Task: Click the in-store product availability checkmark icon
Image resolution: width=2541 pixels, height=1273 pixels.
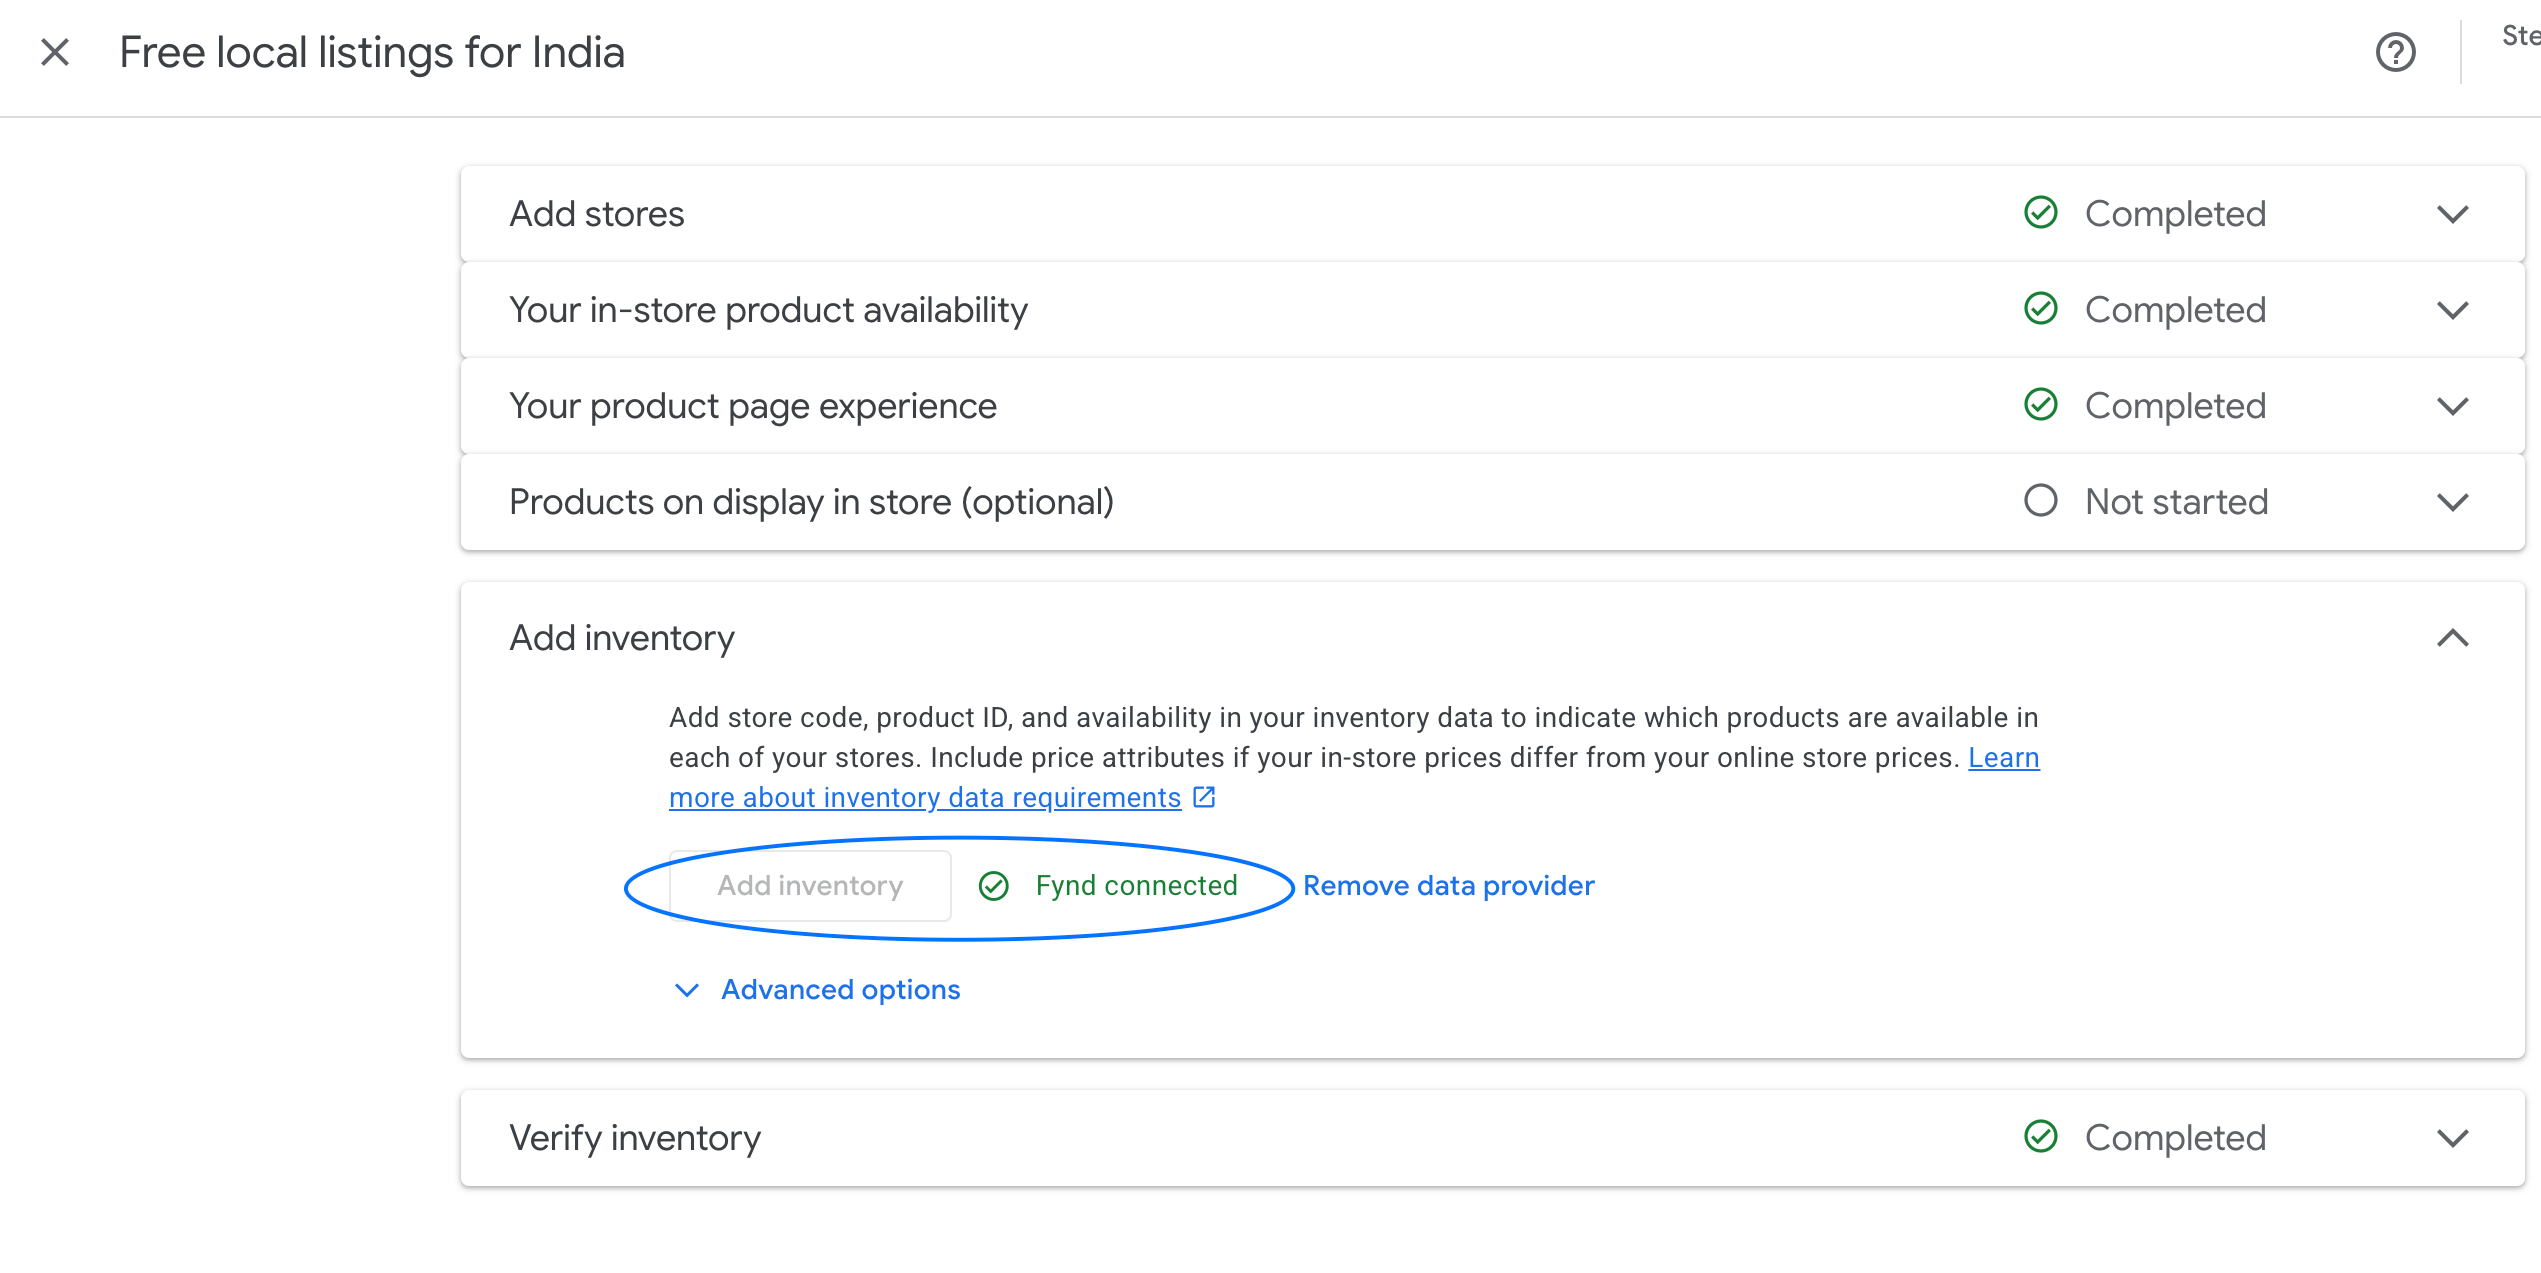Action: [x=2040, y=309]
